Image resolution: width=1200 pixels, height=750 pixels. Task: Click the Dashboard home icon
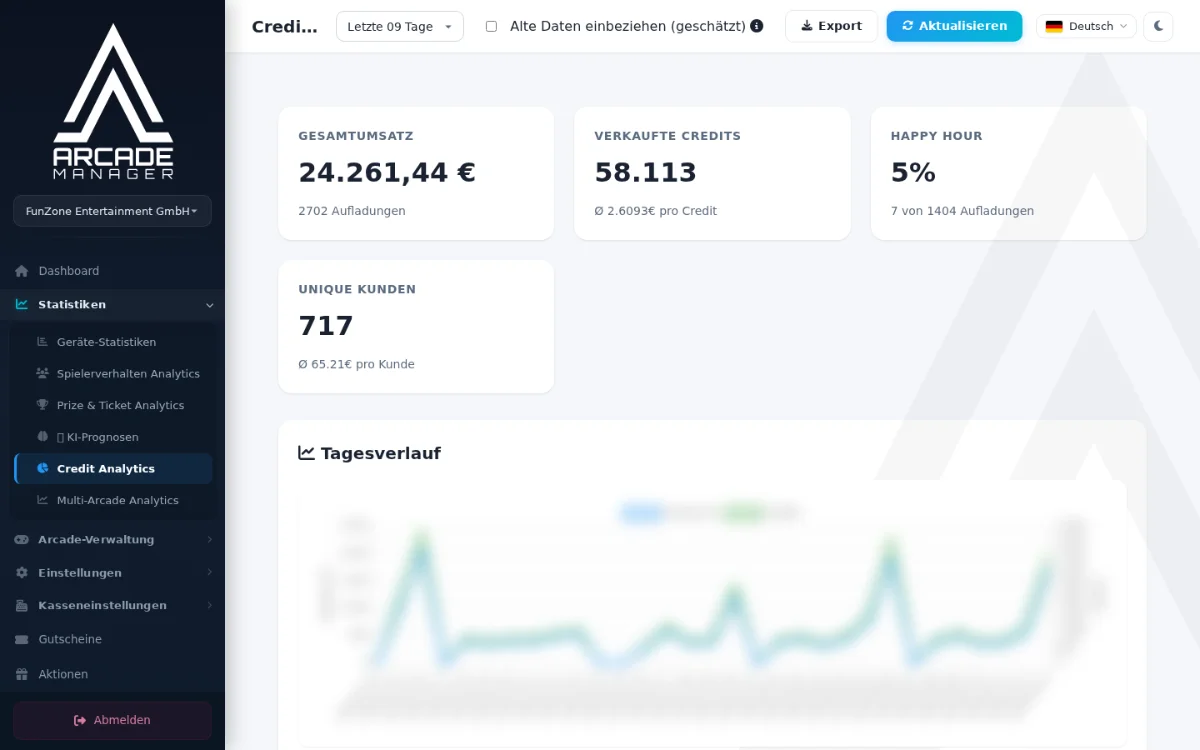pyautogui.click(x=22, y=271)
